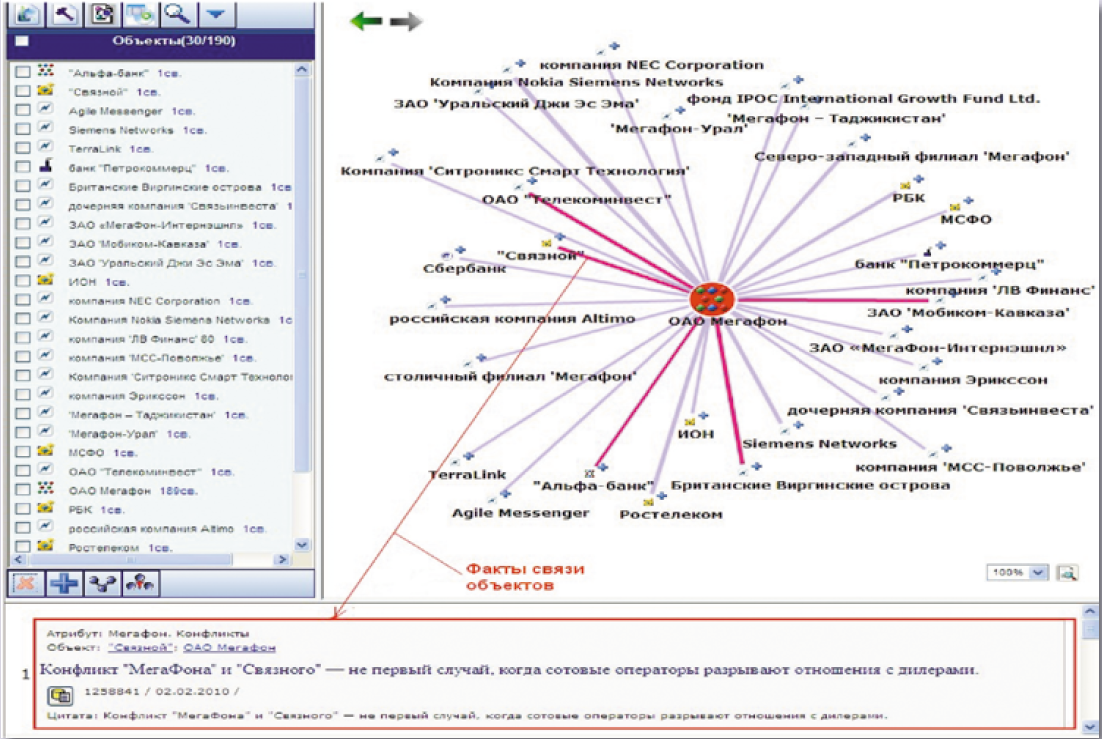Image resolution: width=1102 pixels, height=739 pixels.
Task: Click the green back arrow above graph
Action: point(366,22)
